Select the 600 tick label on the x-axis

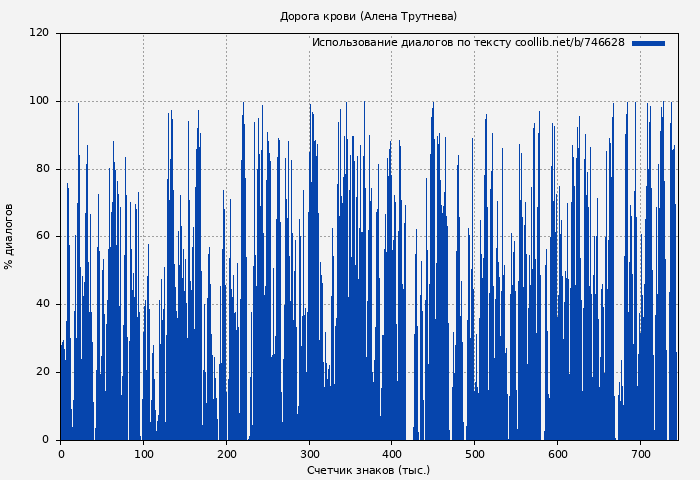[557, 454]
